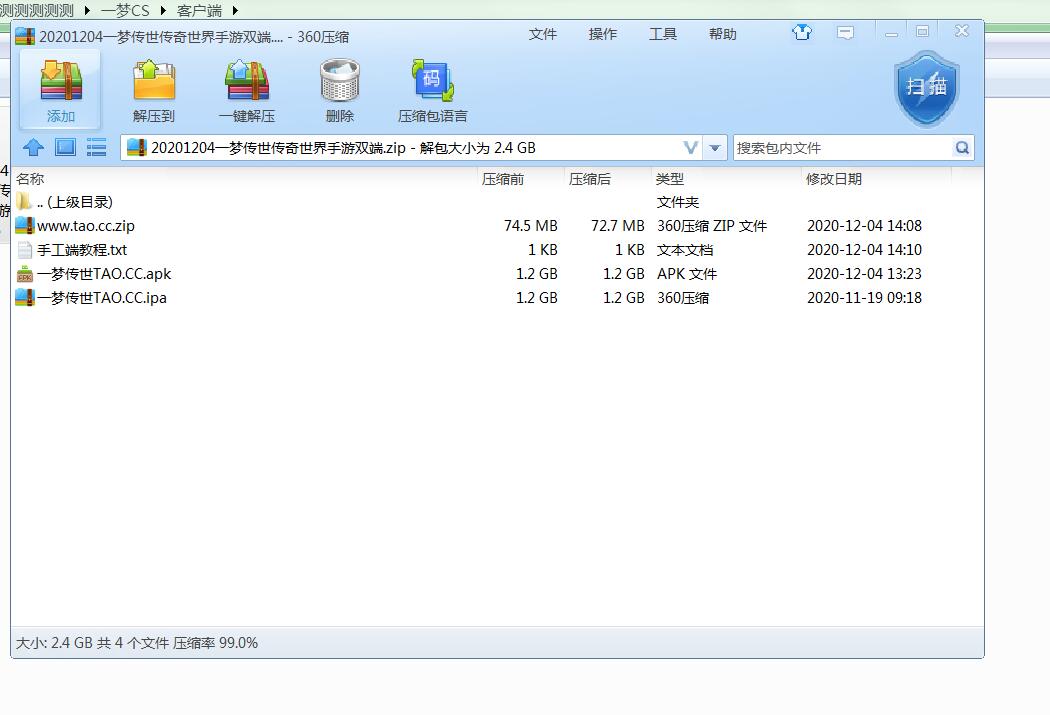The image size is (1050, 715).
Task: Select the 一梦传世TAO.CC.apk file
Action: 104,274
